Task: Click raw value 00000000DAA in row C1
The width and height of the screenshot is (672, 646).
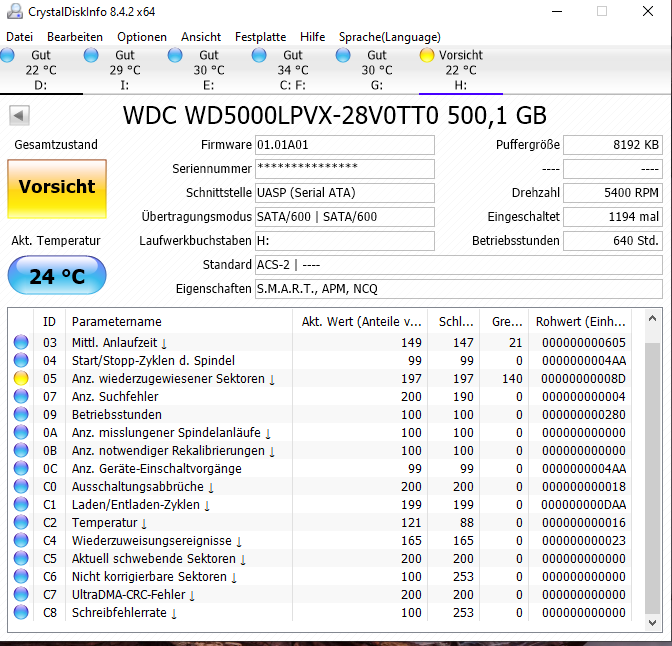Action: 583,505
